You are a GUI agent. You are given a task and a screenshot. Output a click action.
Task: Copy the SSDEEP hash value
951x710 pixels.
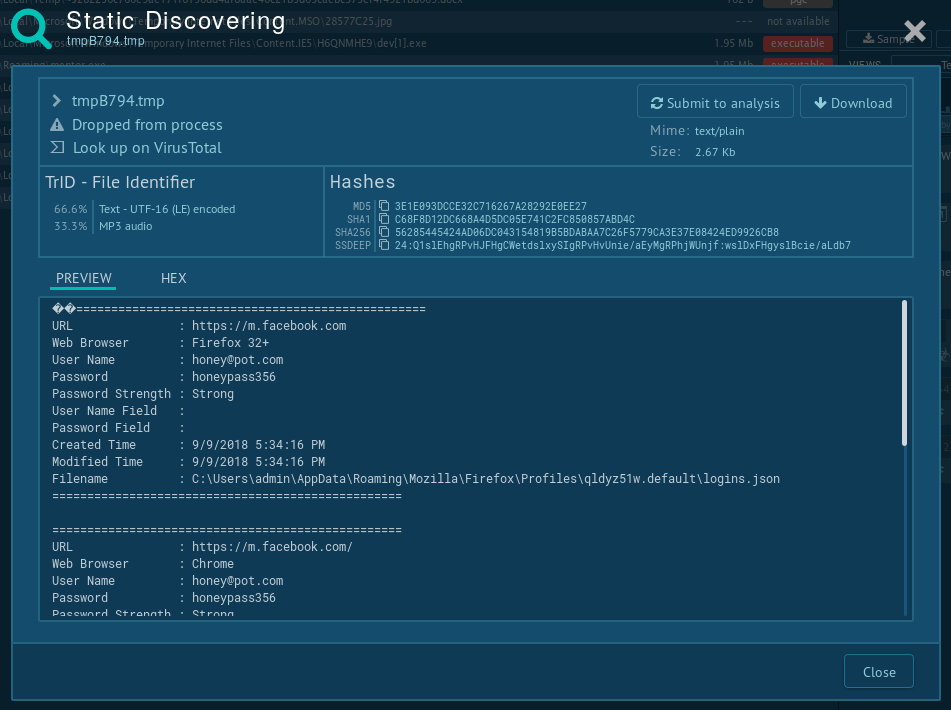click(384, 245)
